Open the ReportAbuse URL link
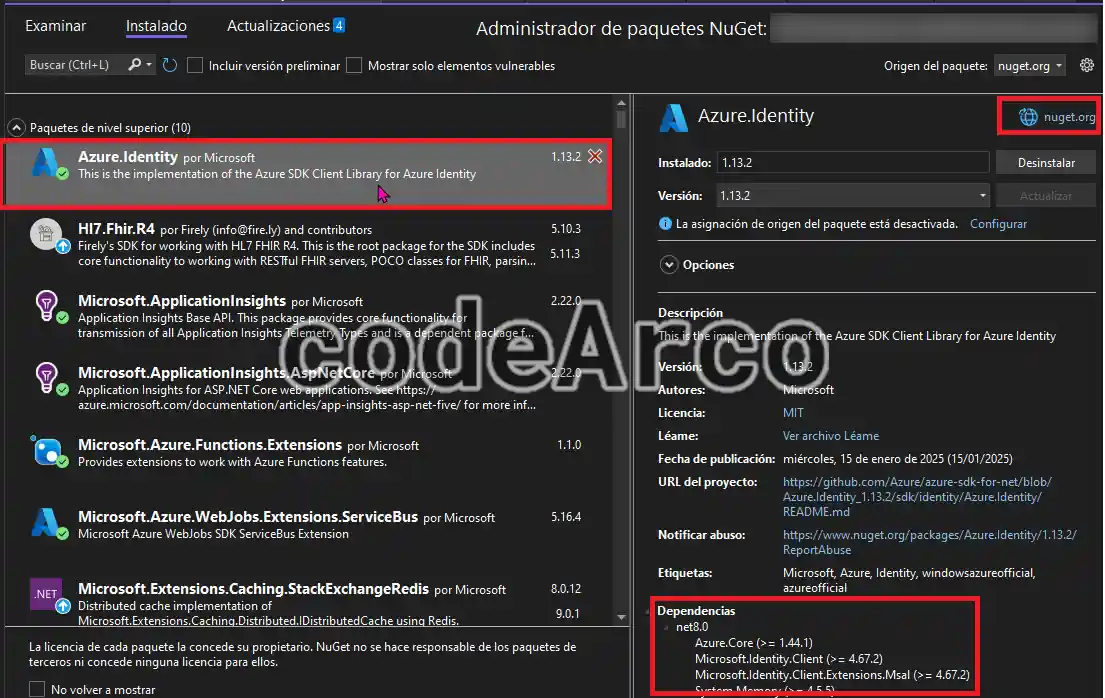The width and height of the screenshot is (1105, 698). click(930, 542)
